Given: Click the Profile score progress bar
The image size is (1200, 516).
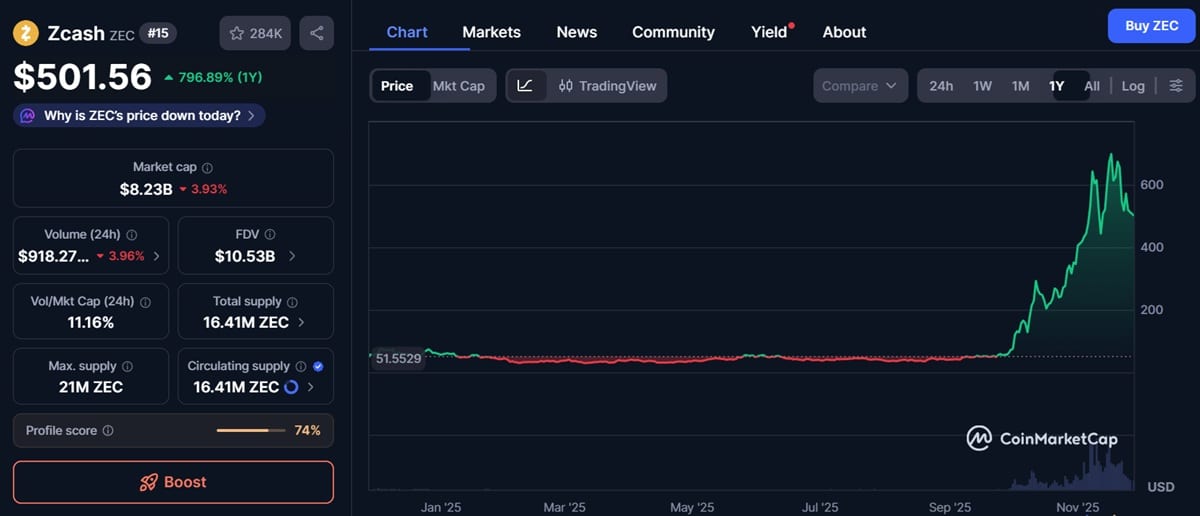Looking at the screenshot, I should pos(250,431).
